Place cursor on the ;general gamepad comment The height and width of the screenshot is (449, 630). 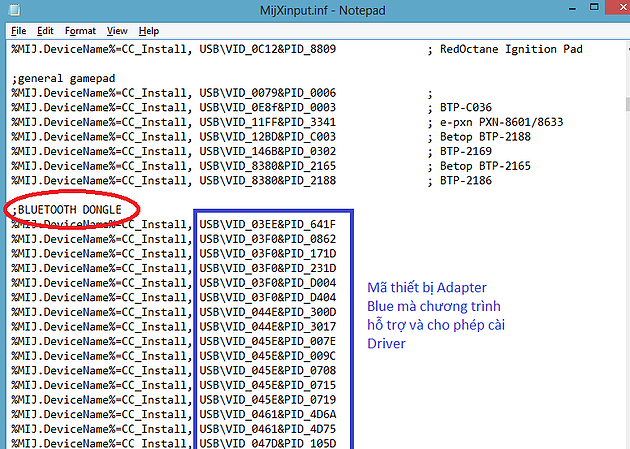(56, 78)
